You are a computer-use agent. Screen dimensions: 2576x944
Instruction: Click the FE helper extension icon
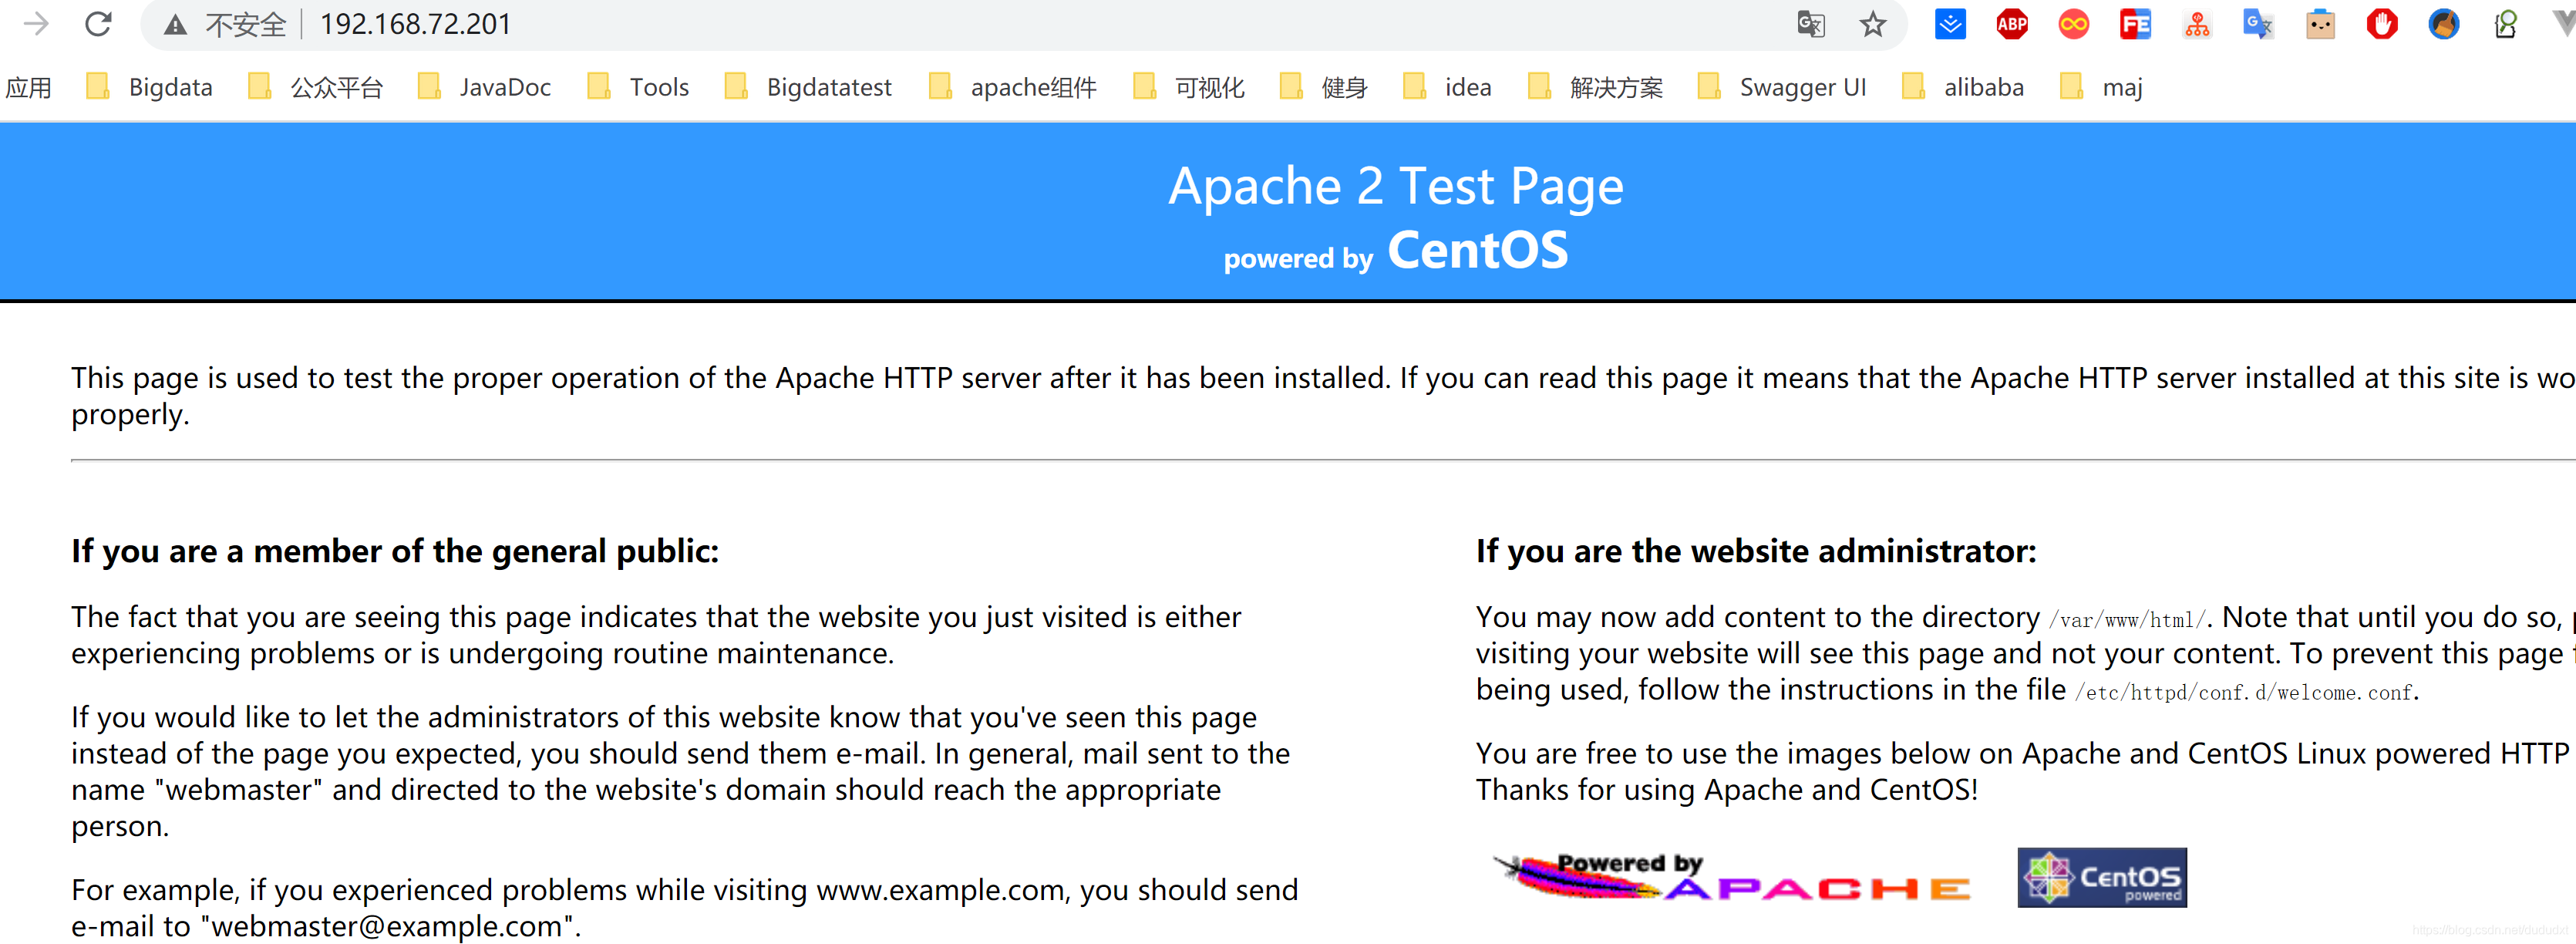click(2135, 24)
